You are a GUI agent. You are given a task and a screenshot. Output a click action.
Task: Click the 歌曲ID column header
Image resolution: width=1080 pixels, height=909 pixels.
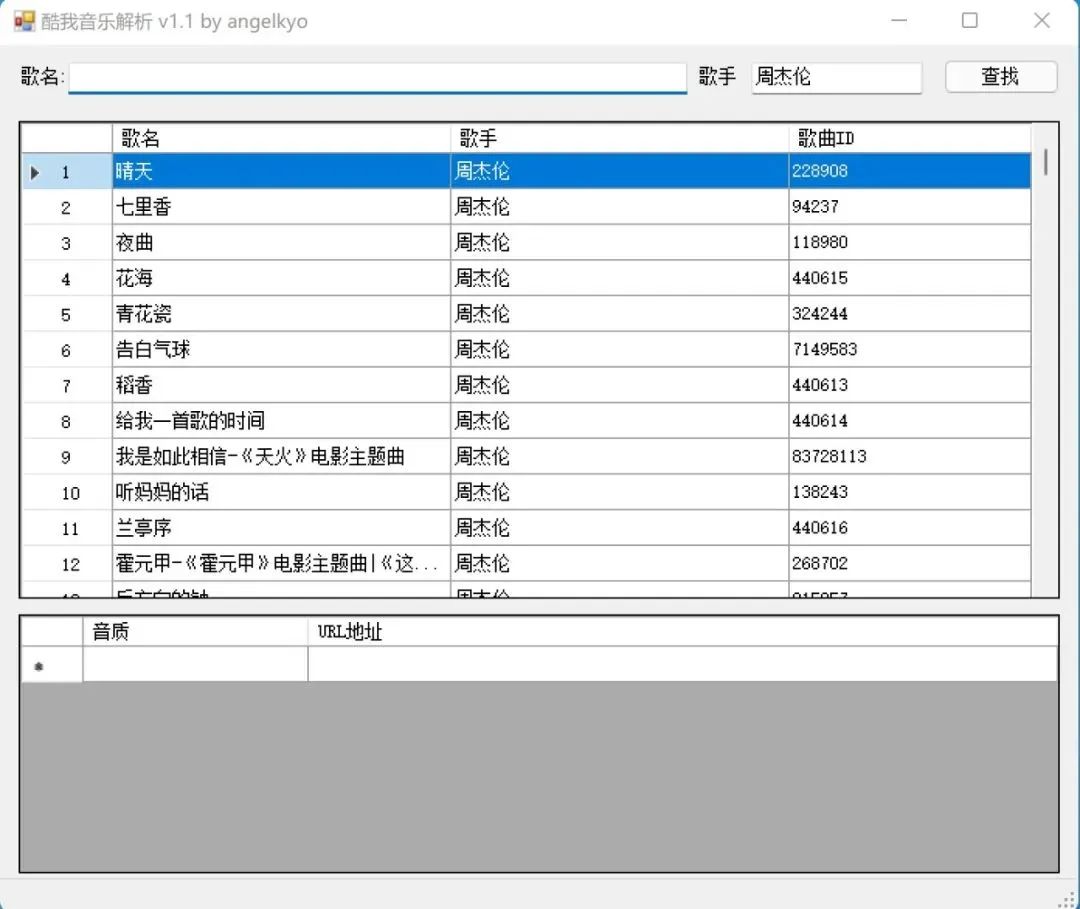pos(908,138)
